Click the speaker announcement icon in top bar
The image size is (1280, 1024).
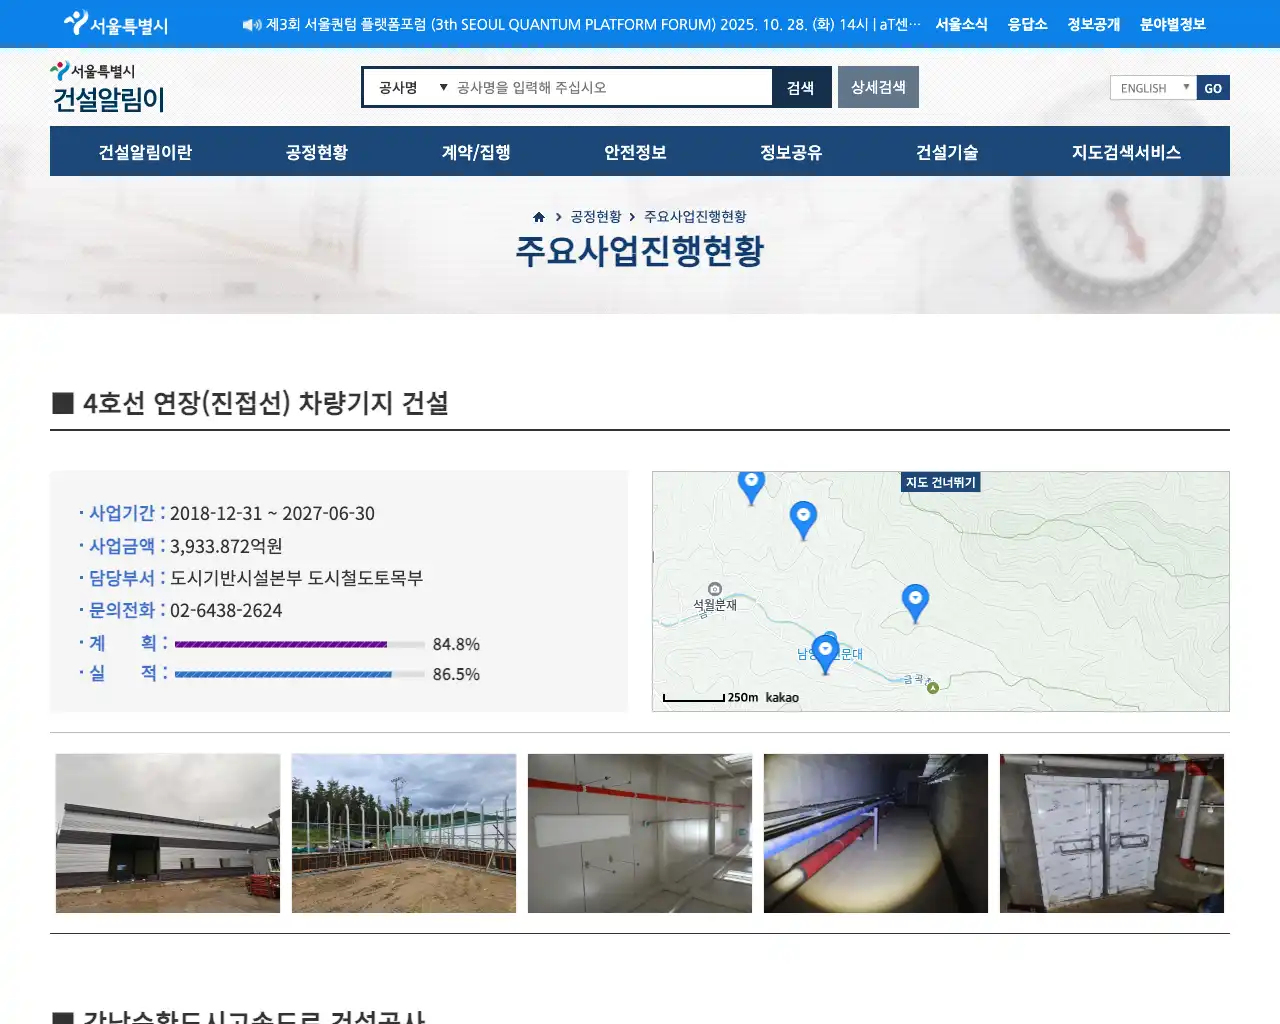(251, 25)
